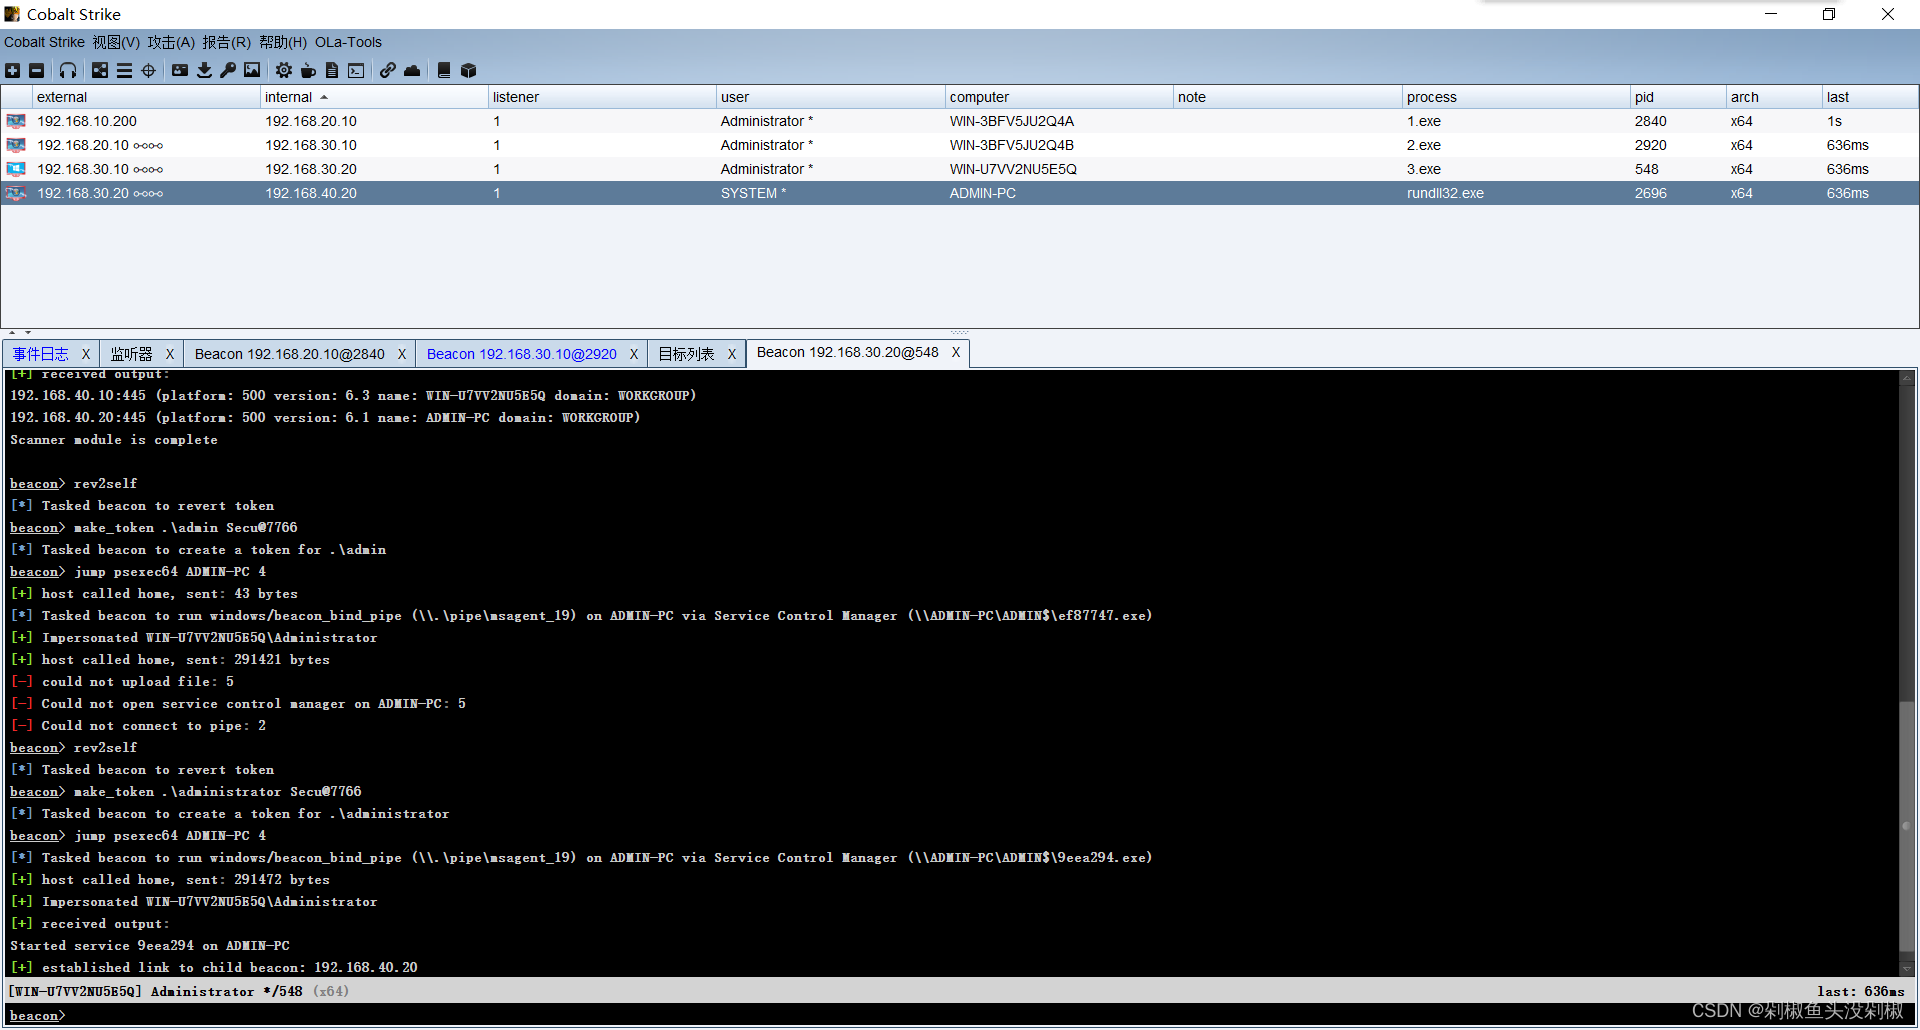The height and width of the screenshot is (1030, 1920).
Task: Sort by note column header
Action: click(x=1287, y=97)
